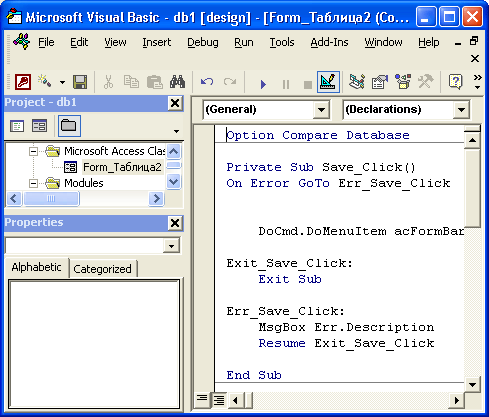Image resolution: width=489 pixels, height=417 pixels.
Task: Open the Properties Window toolbar icon
Action: point(380,82)
